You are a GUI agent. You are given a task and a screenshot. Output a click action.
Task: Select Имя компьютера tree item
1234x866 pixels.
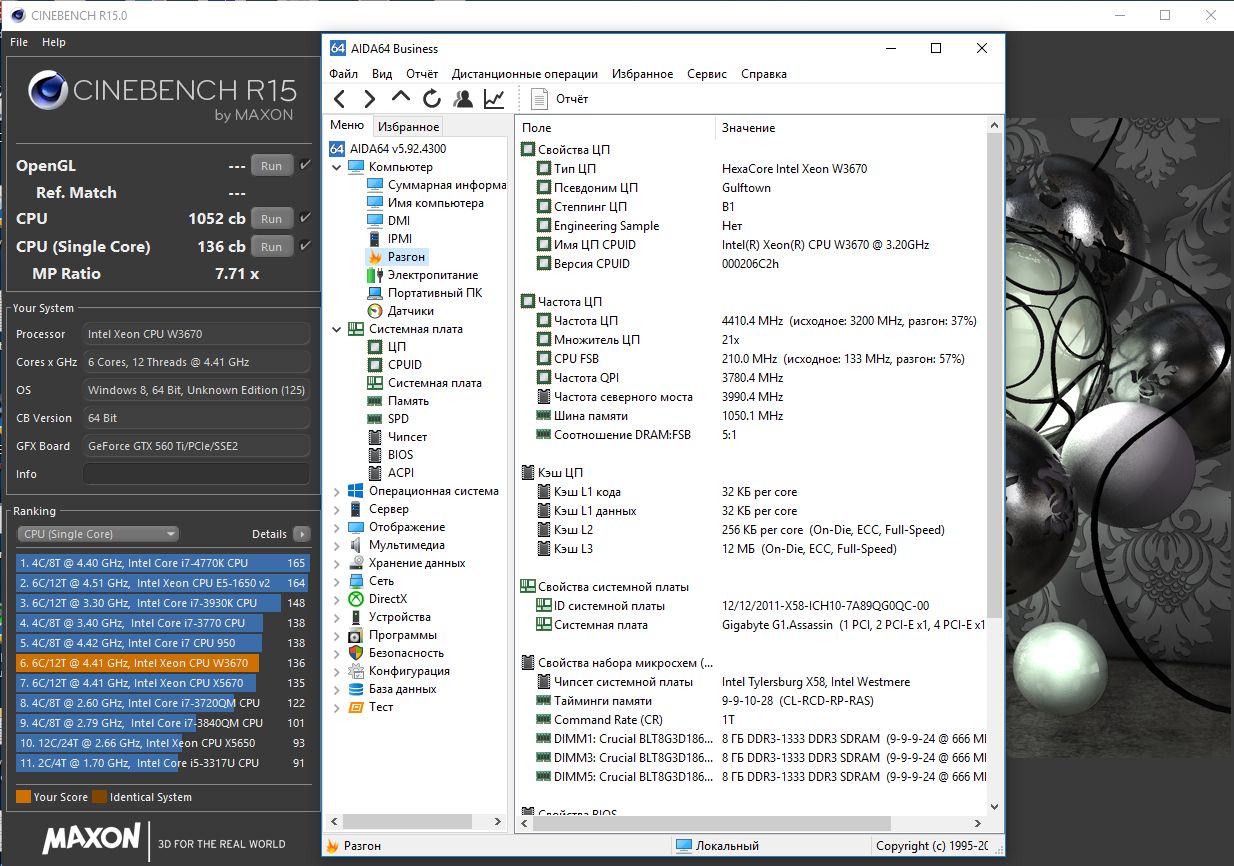[x=426, y=203]
